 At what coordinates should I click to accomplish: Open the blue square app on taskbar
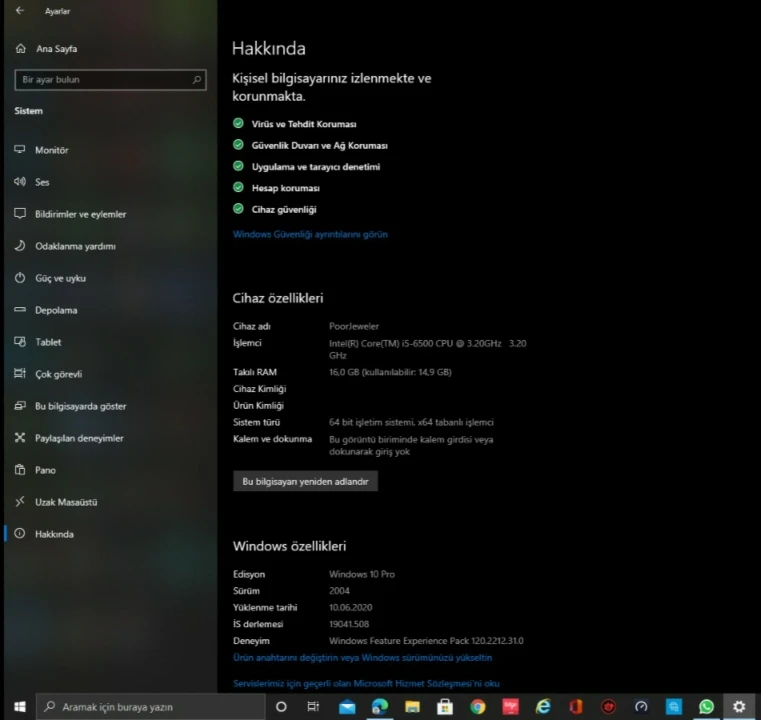coord(674,707)
